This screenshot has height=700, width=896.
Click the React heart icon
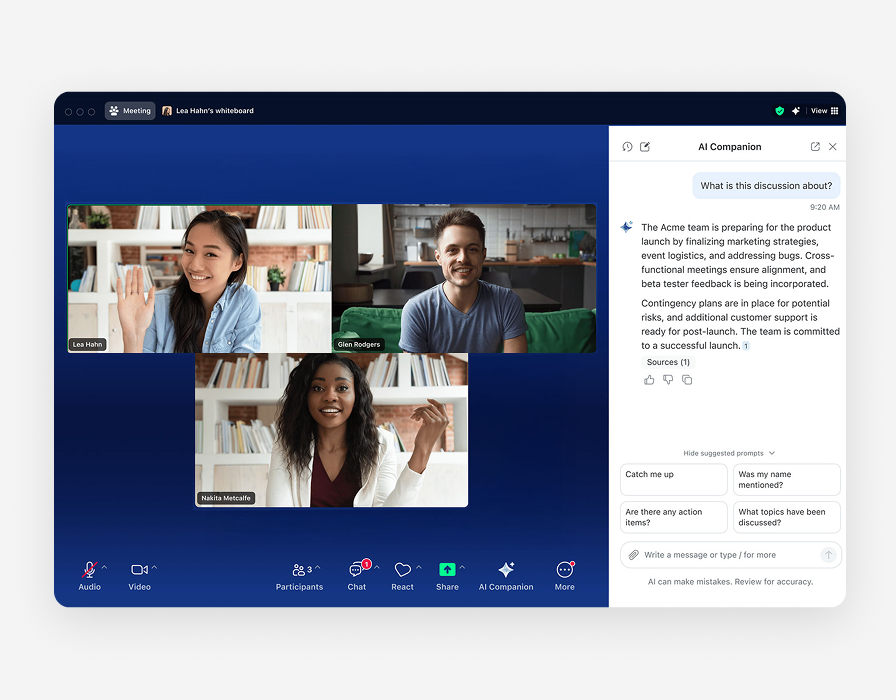coord(402,570)
